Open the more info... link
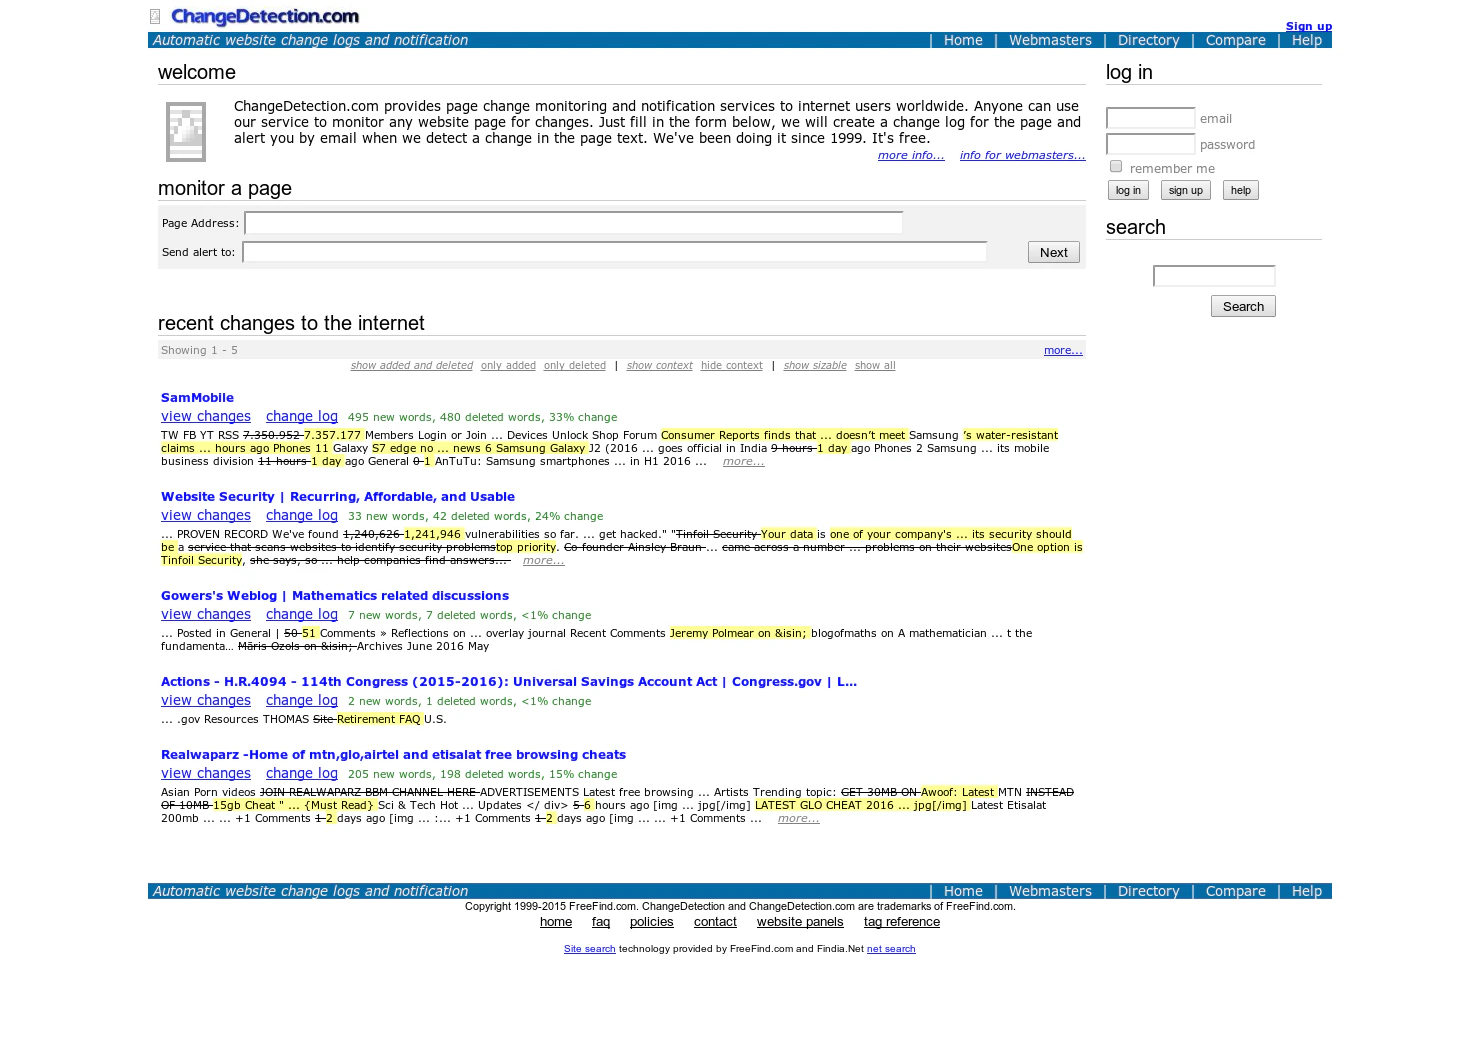The width and height of the screenshot is (1480, 1037). click(911, 155)
